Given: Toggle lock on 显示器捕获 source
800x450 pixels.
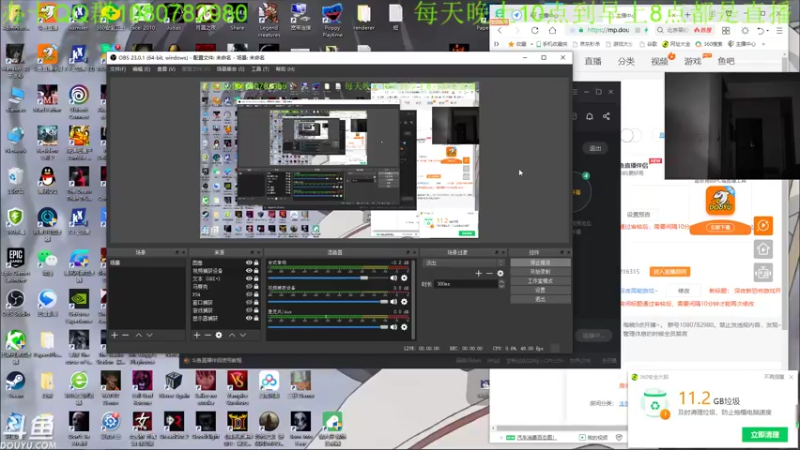Looking at the screenshot, I should coord(256,318).
